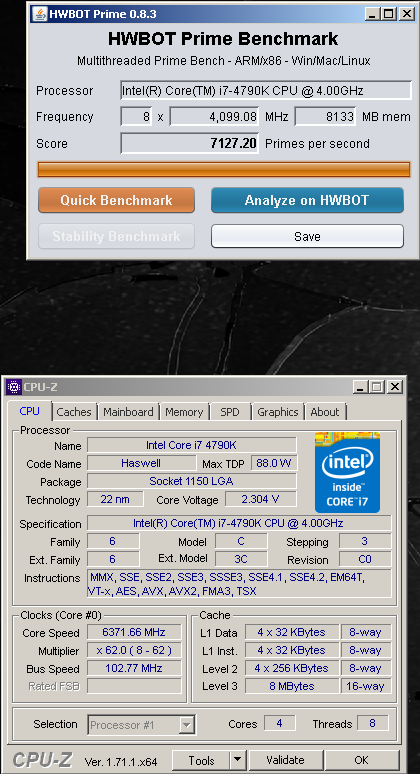Image resolution: width=420 pixels, height=774 pixels.
Task: Maximize the HWBOT Prime window
Action: (389, 14)
